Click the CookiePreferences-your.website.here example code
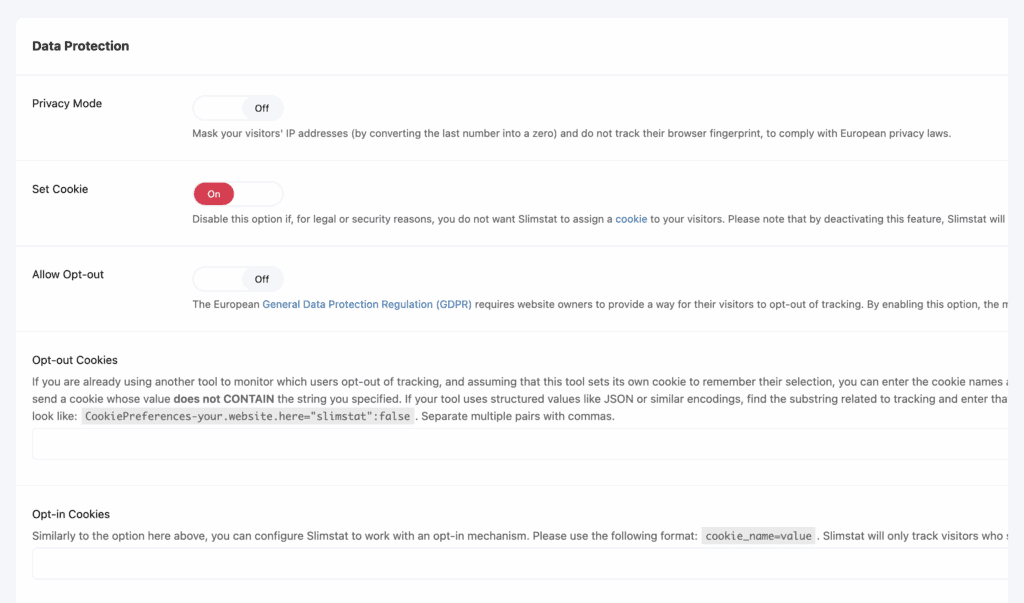Viewport: 1024px width, 603px height. pos(248,416)
